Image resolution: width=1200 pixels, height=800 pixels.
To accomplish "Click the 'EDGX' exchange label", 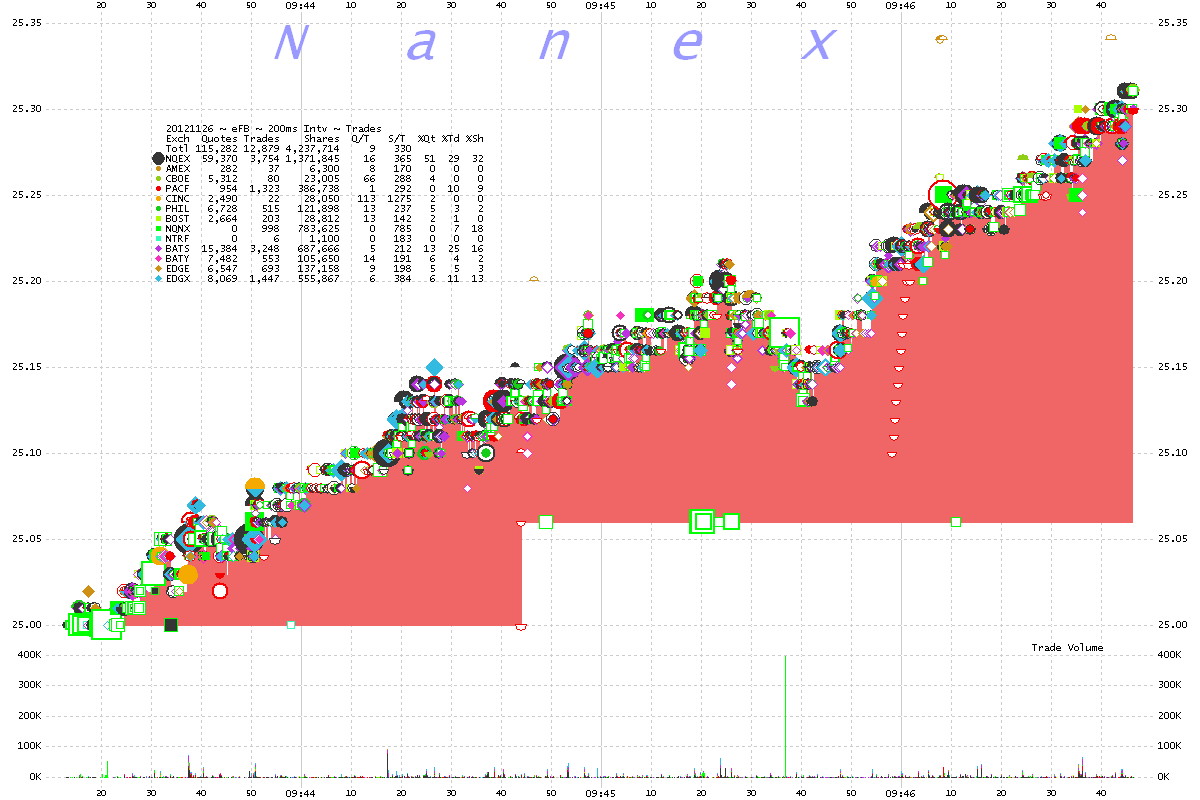I will pos(177,278).
